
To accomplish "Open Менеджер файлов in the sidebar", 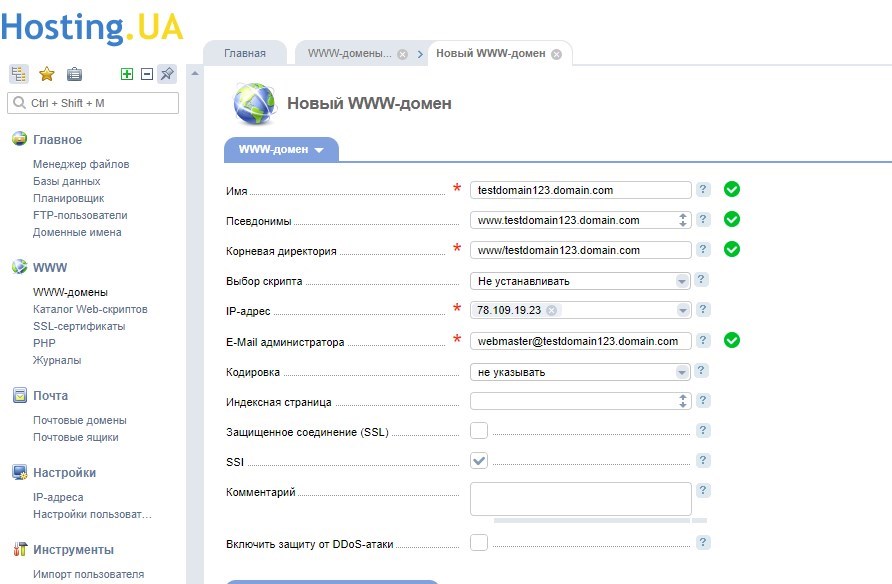I will click(81, 164).
